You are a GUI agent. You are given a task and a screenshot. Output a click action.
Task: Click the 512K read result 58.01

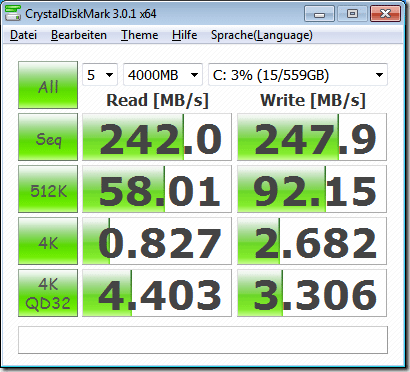[x=157, y=189]
